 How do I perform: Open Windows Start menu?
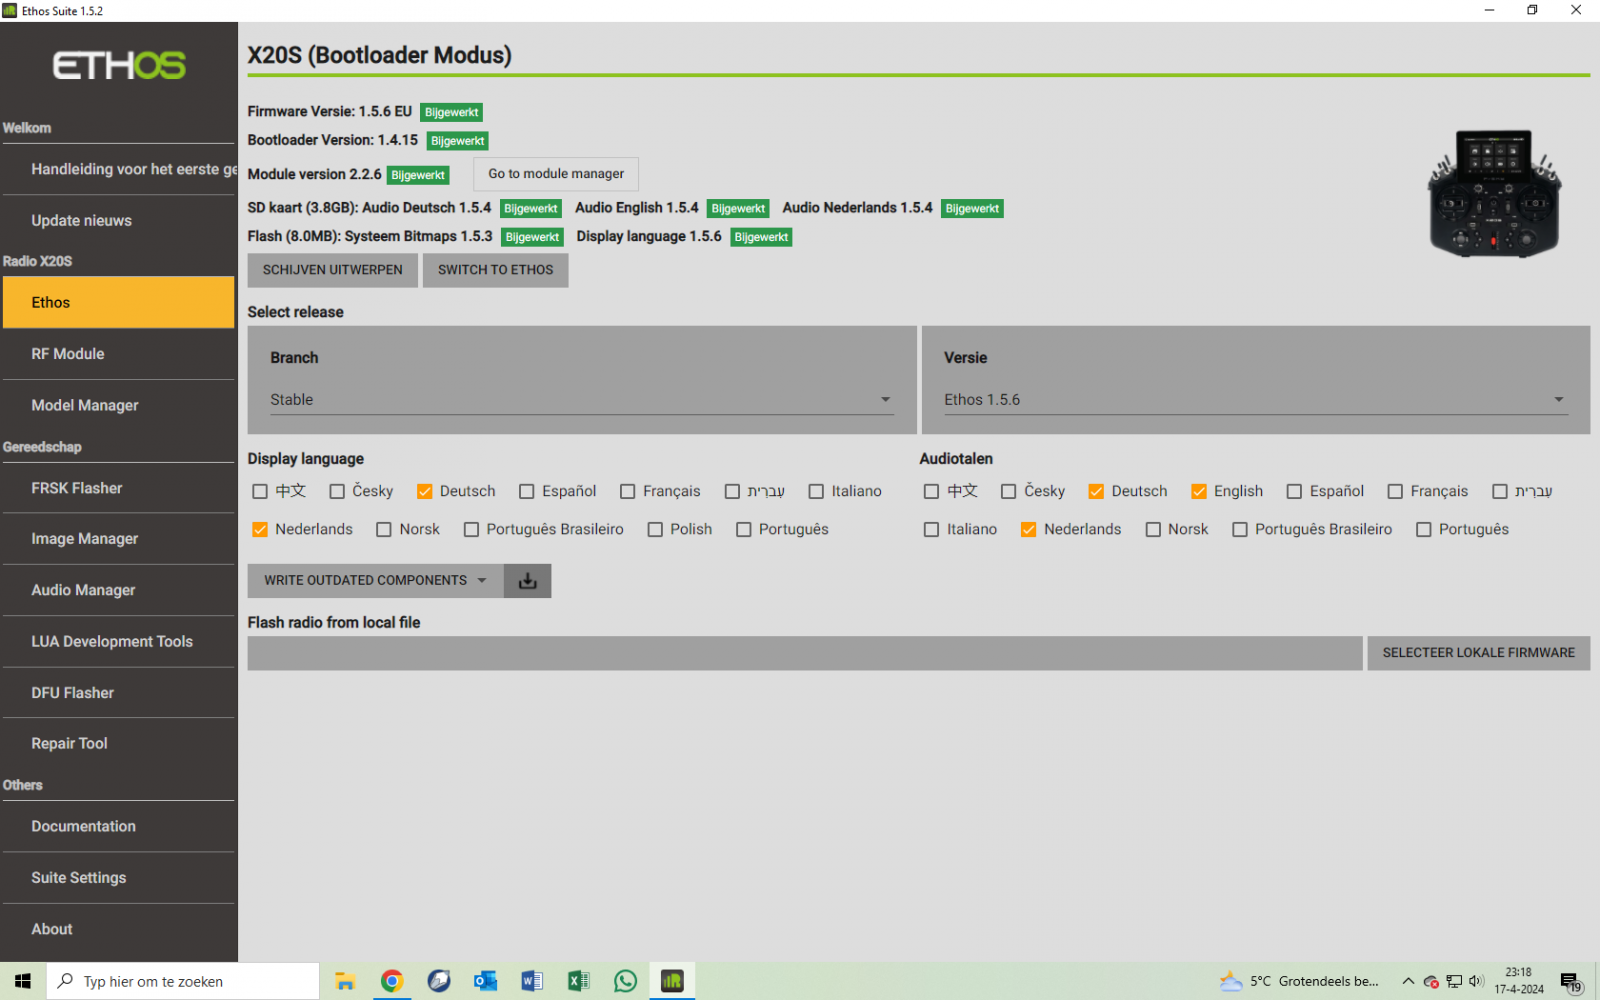[23, 981]
